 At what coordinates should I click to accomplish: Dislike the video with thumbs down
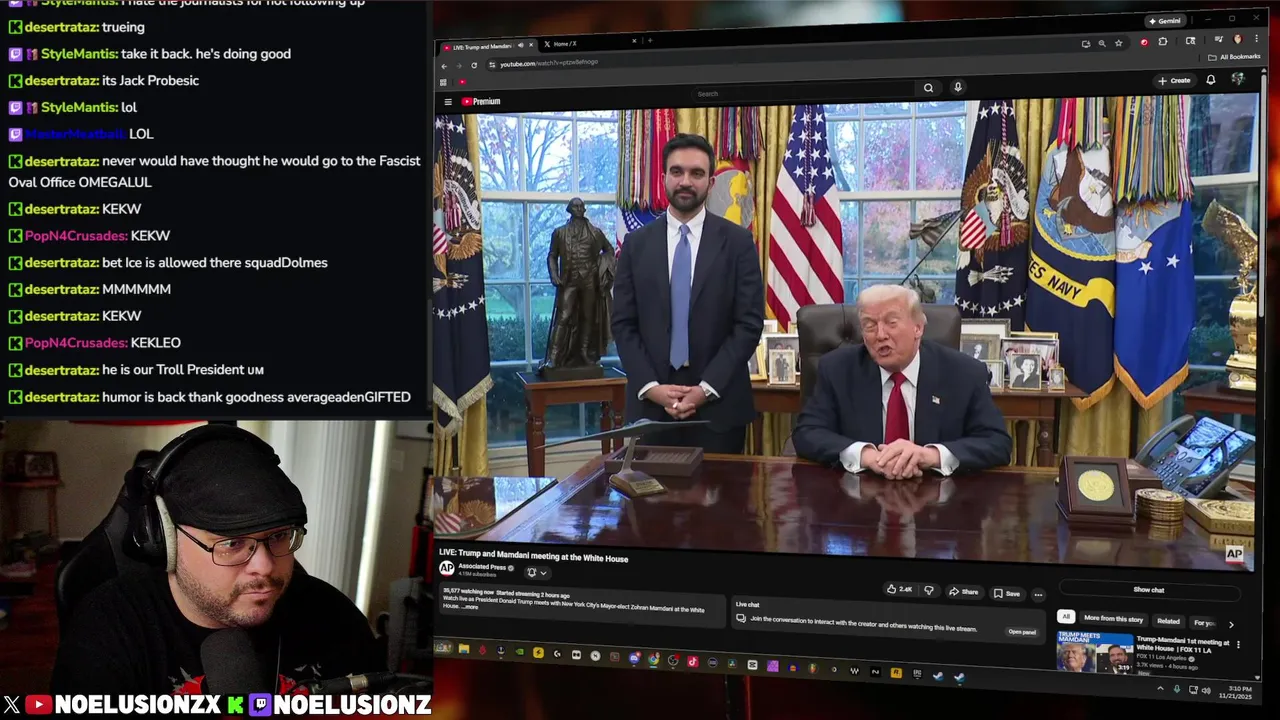click(929, 590)
